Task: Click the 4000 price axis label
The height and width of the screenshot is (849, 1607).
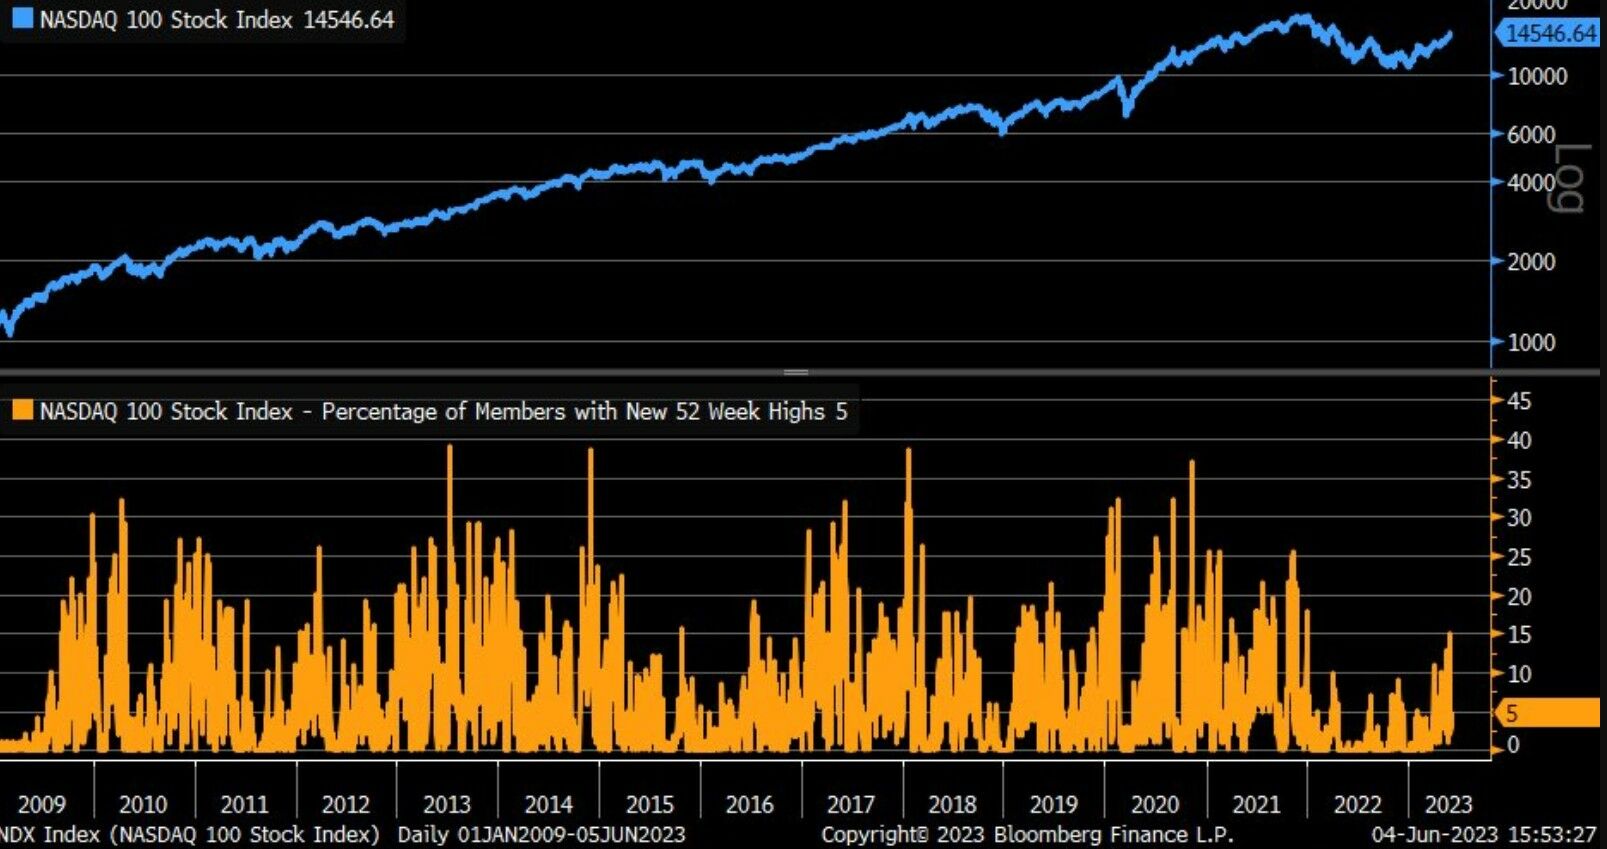Action: [1531, 182]
